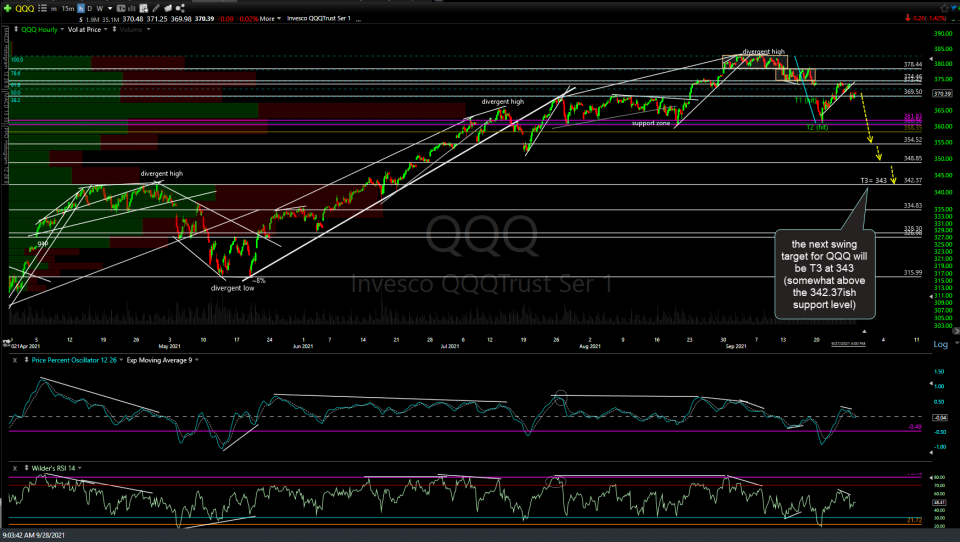Click the white triangle marker above the date axis
This screenshot has width=960, height=542.
click(x=864, y=331)
